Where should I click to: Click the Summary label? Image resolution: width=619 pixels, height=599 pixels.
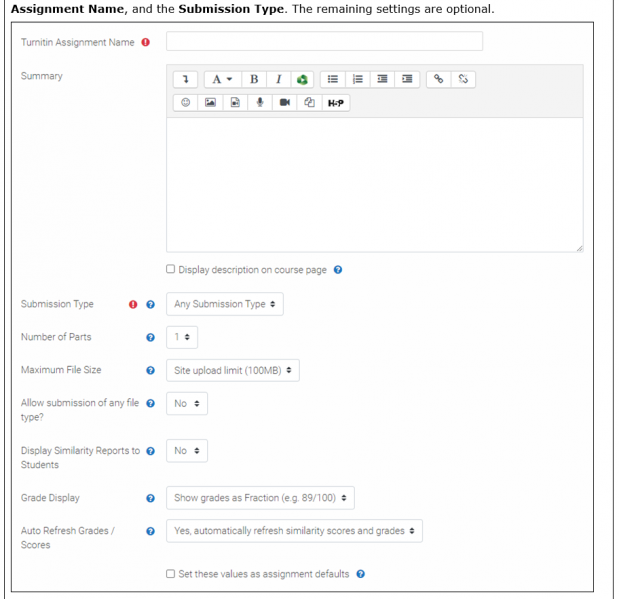[42, 76]
